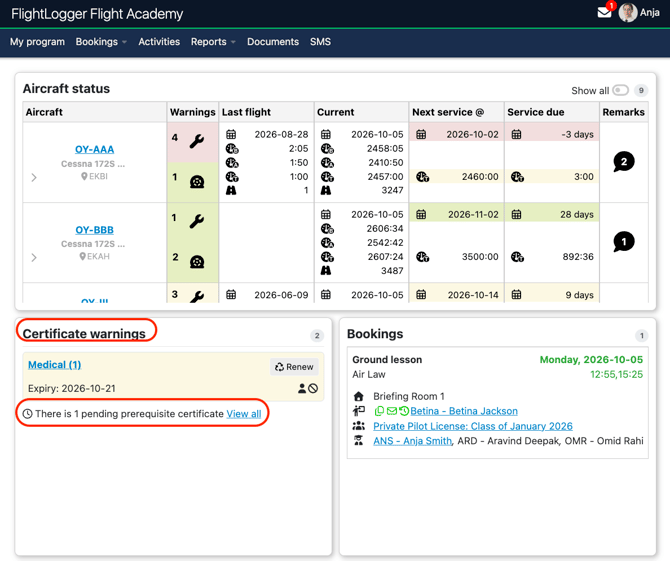Click the tire warning icon for OY-BBB

[197, 261]
